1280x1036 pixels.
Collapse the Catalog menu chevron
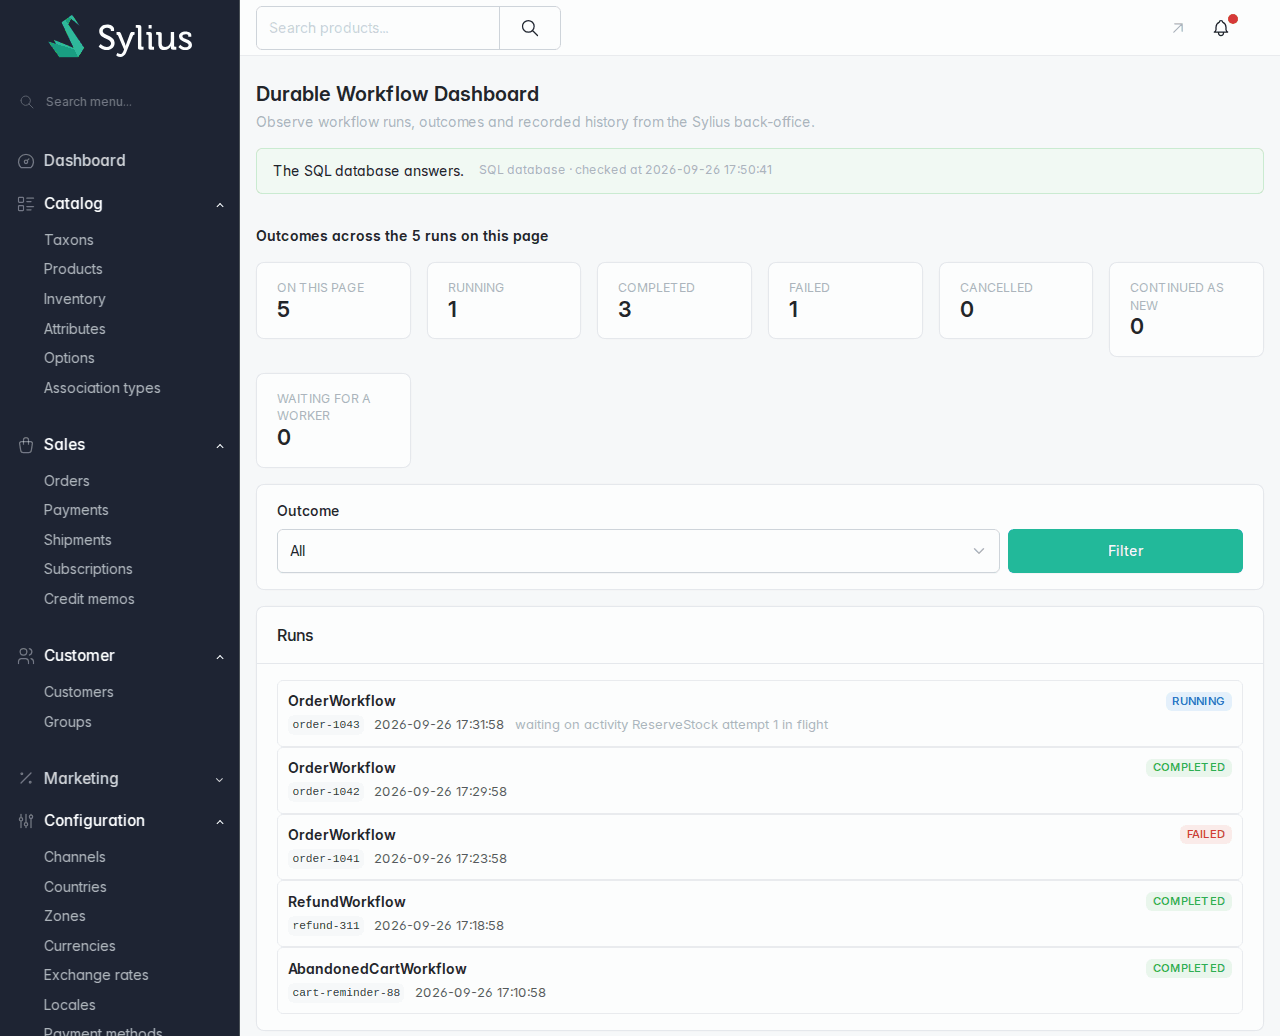220,205
